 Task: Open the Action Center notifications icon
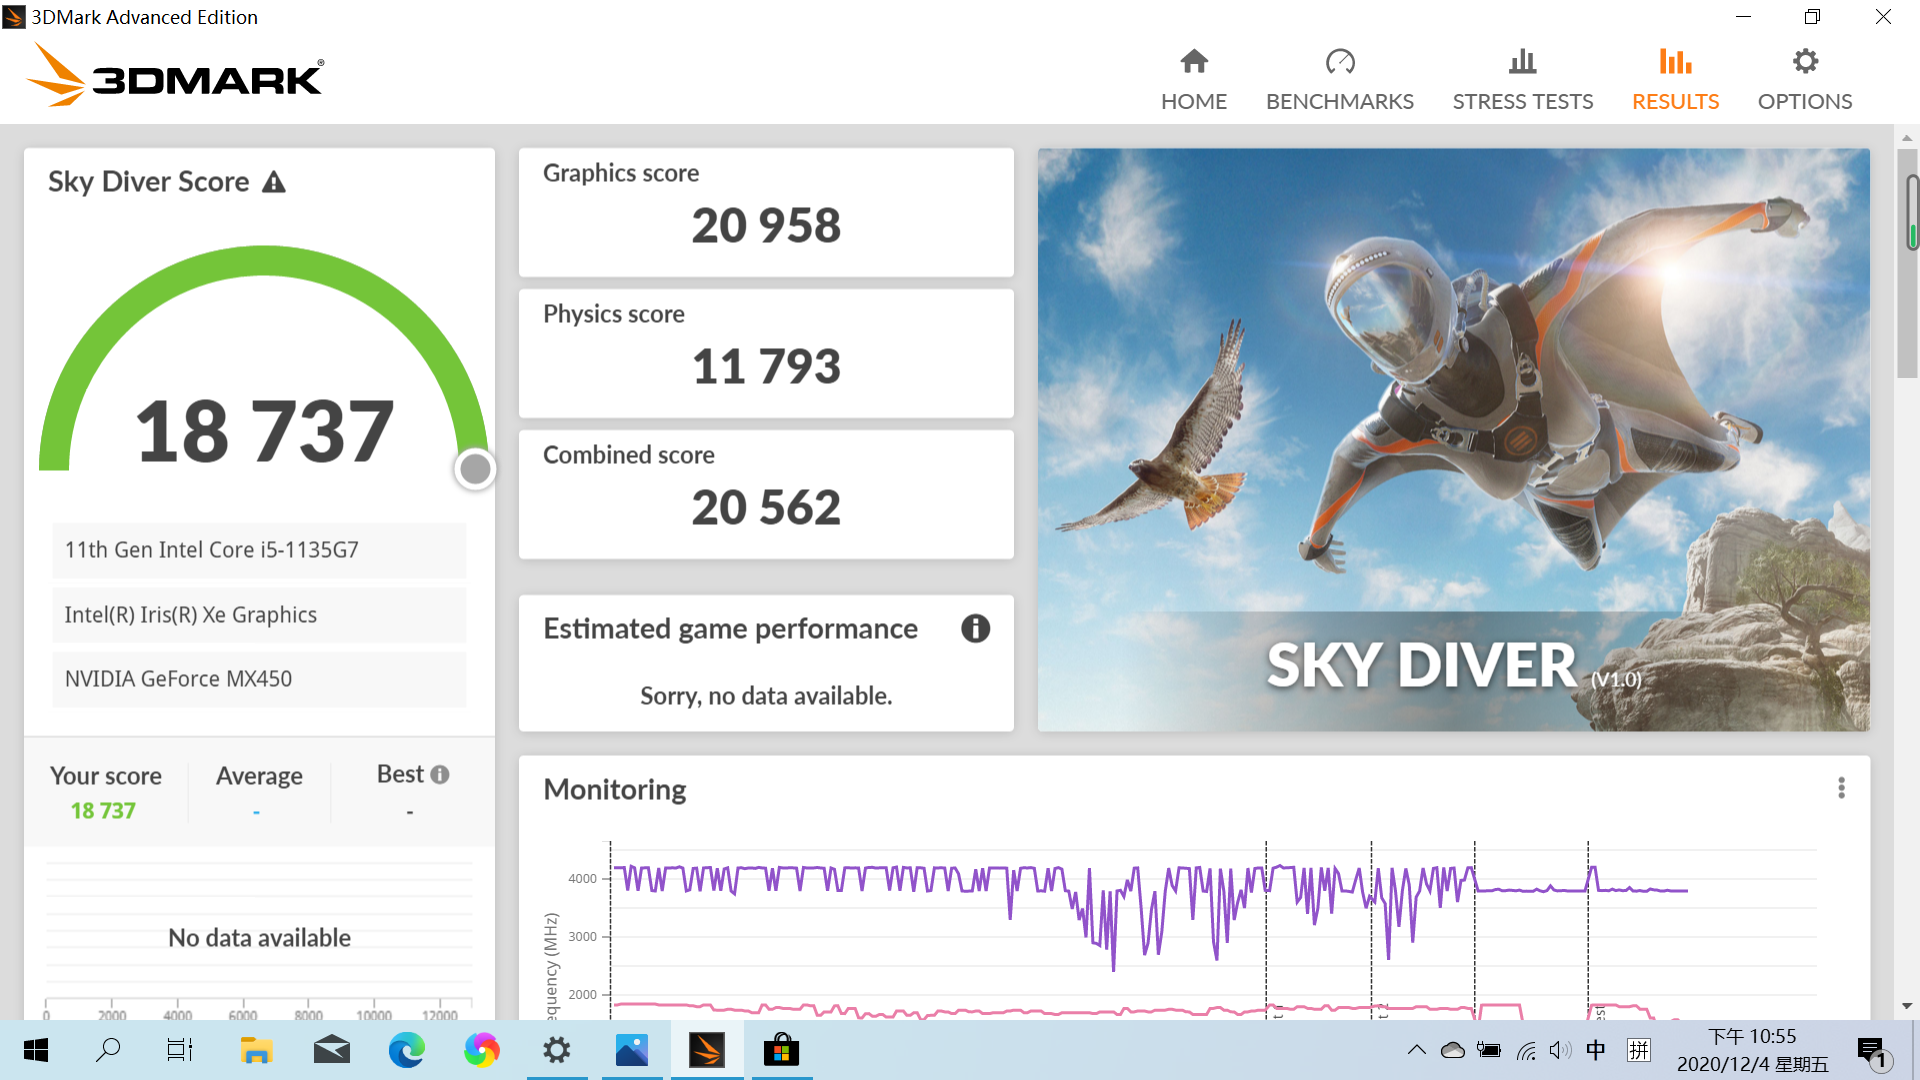1872,1052
